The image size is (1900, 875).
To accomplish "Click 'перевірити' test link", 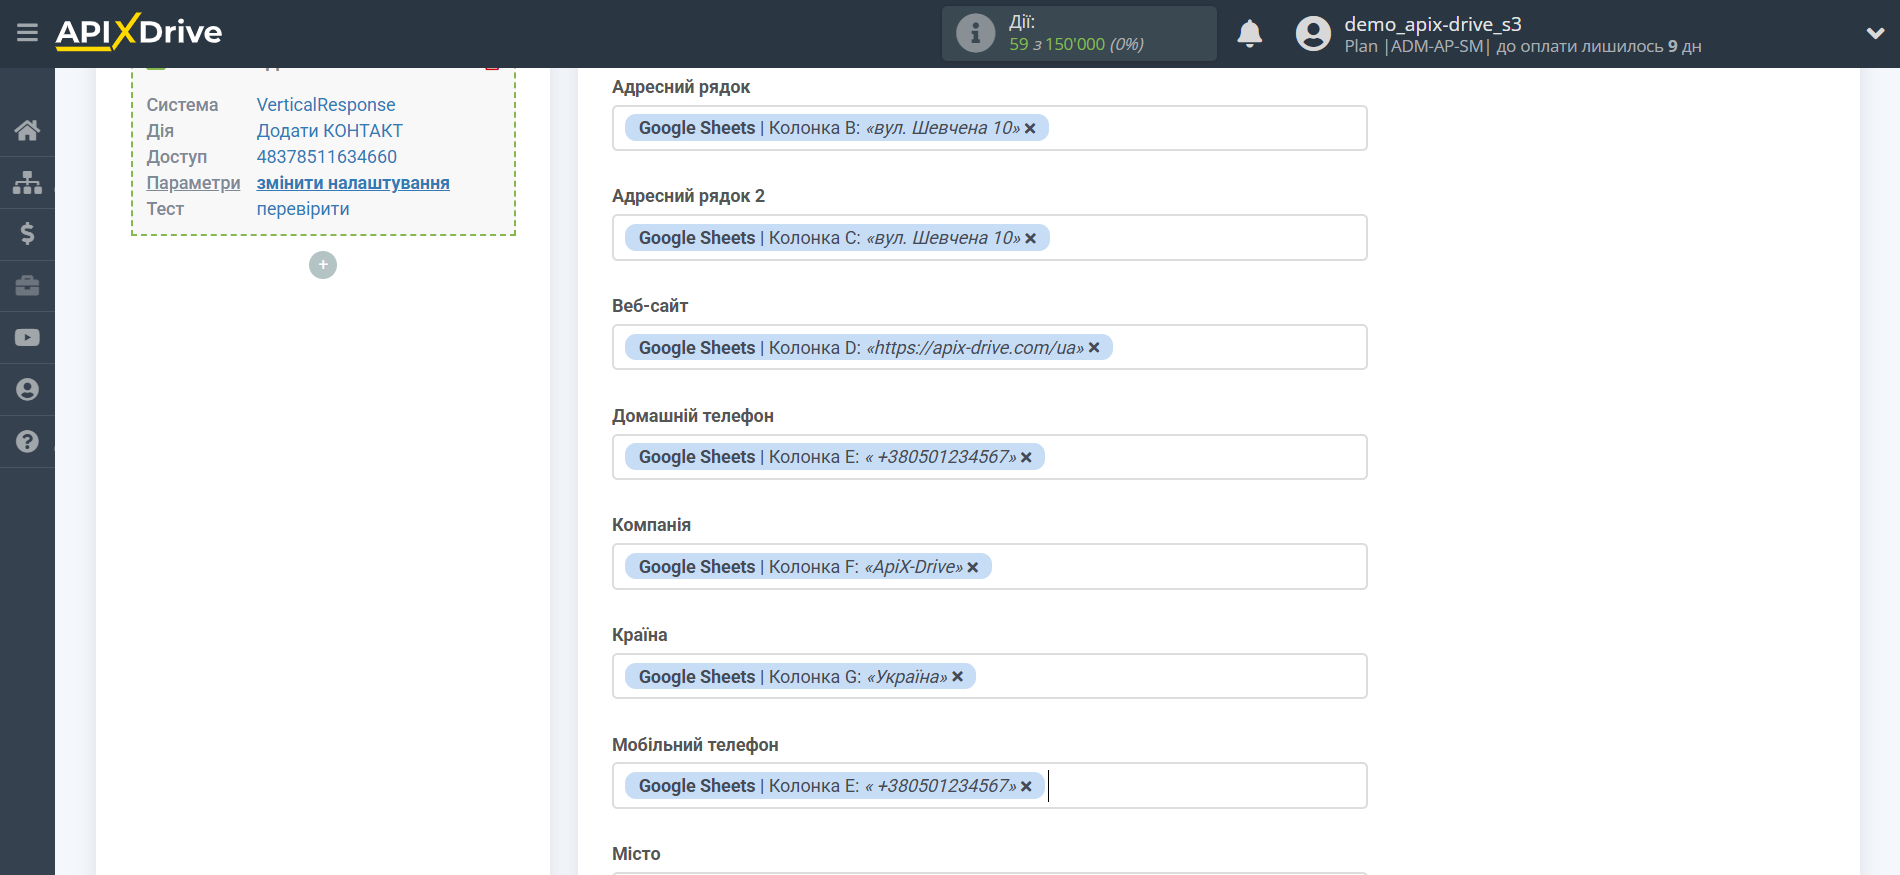I will tap(303, 209).
